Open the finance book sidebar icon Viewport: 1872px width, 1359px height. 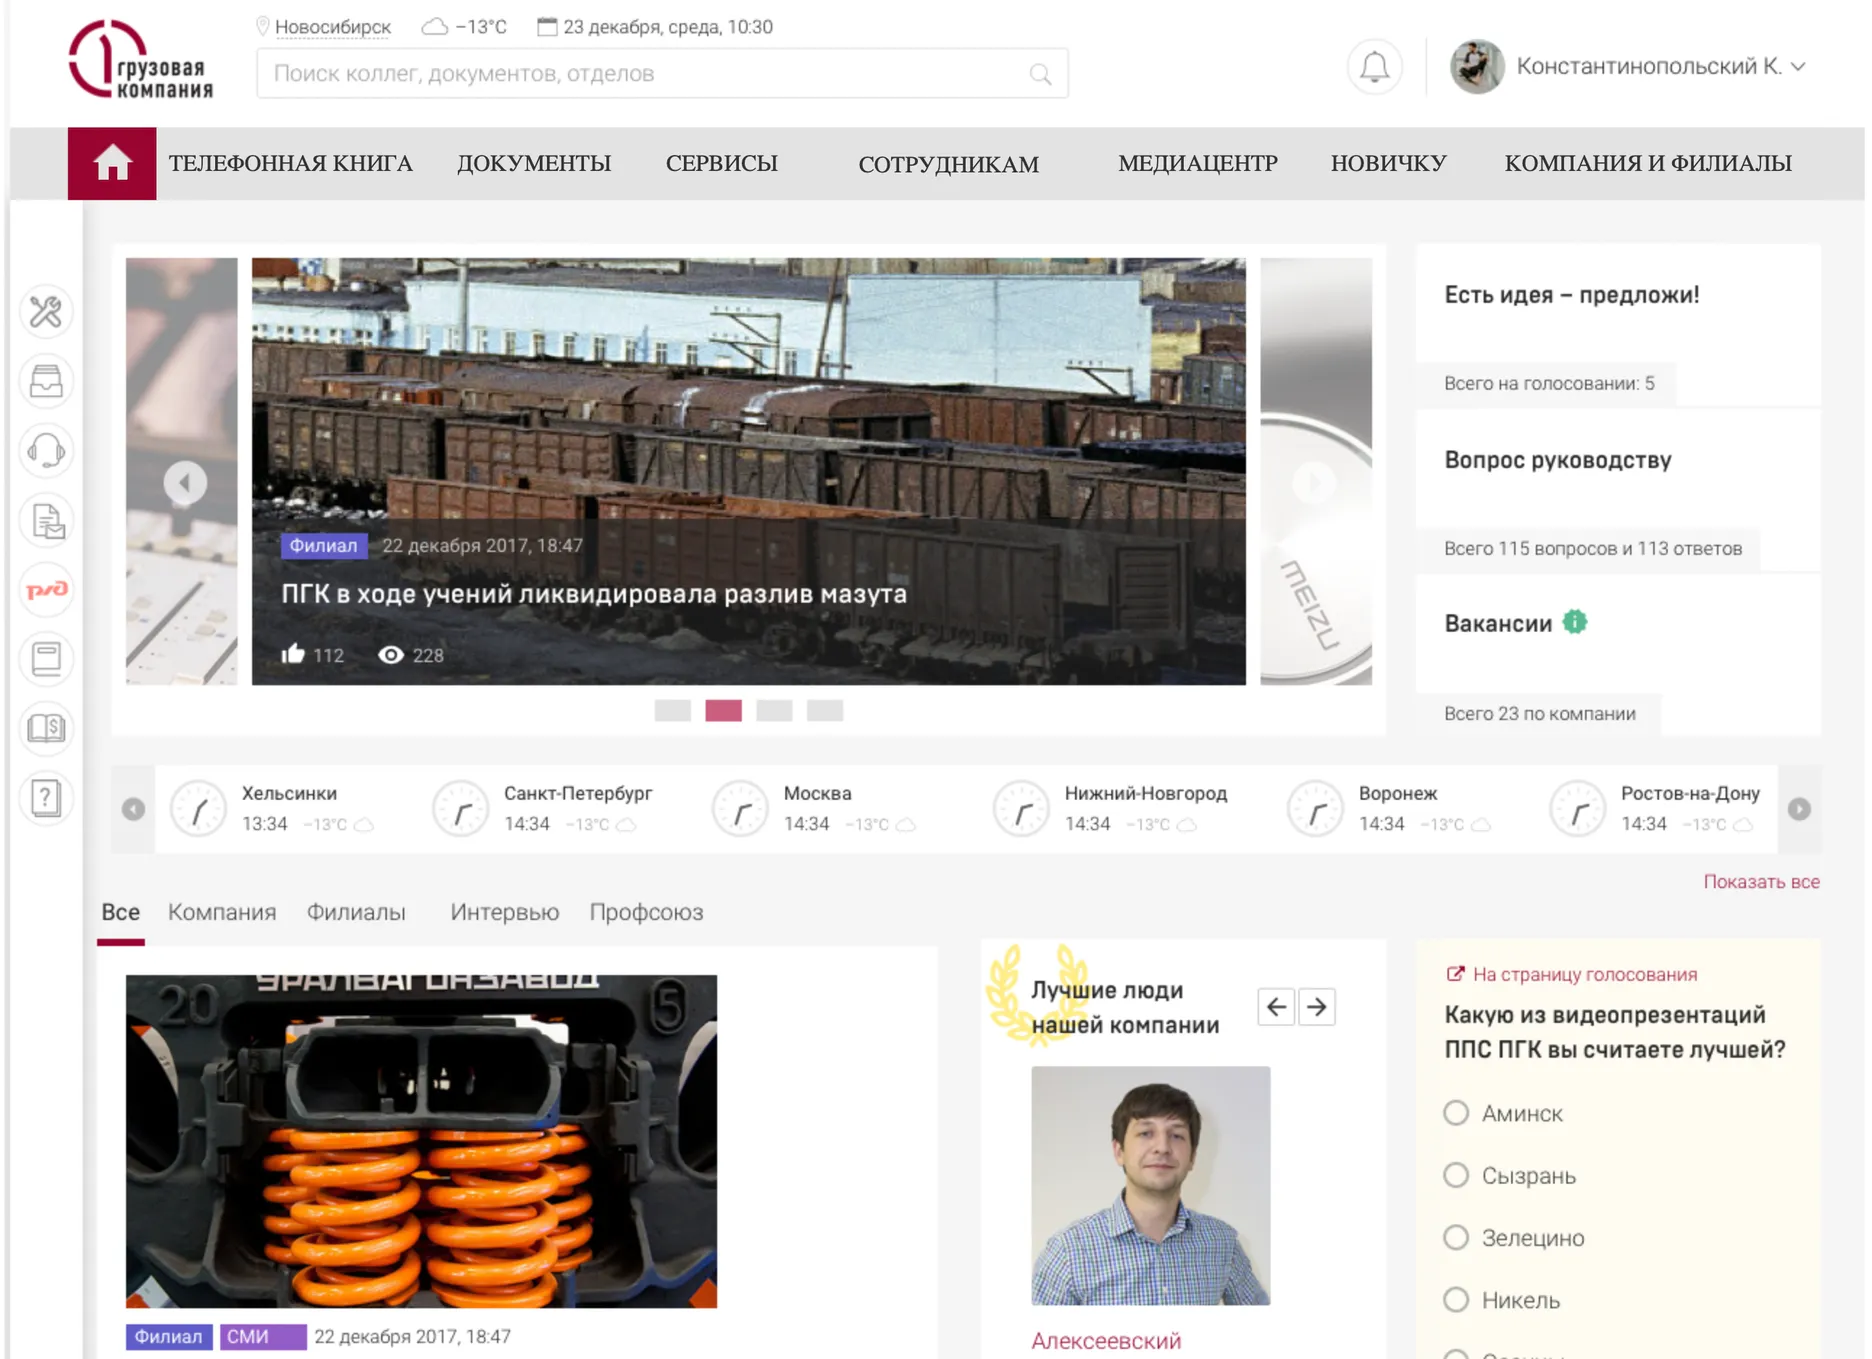pos(46,728)
